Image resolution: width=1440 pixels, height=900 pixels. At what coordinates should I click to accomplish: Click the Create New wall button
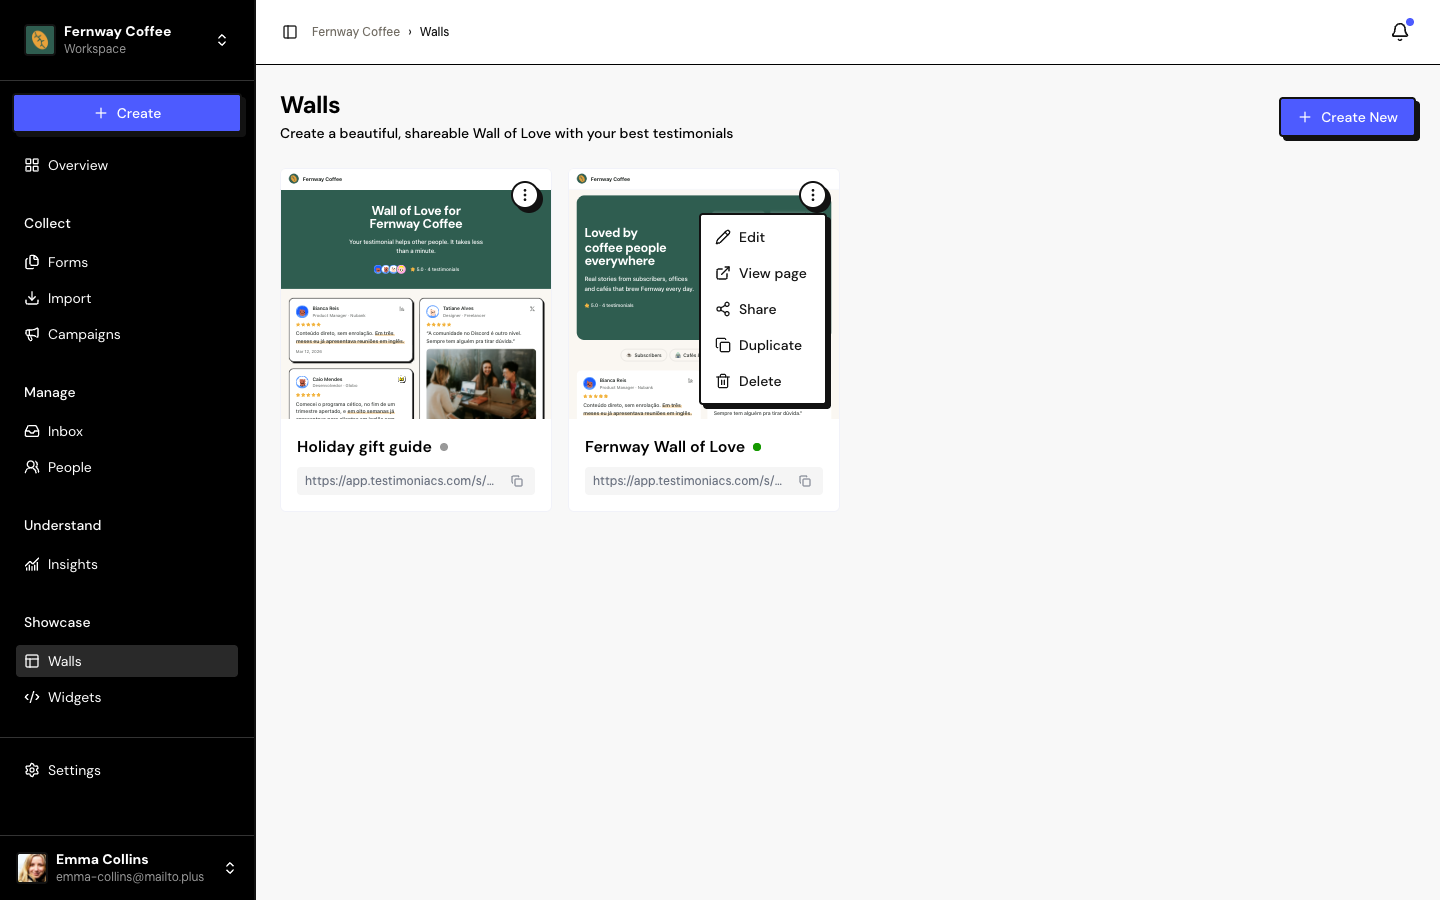[1348, 117]
